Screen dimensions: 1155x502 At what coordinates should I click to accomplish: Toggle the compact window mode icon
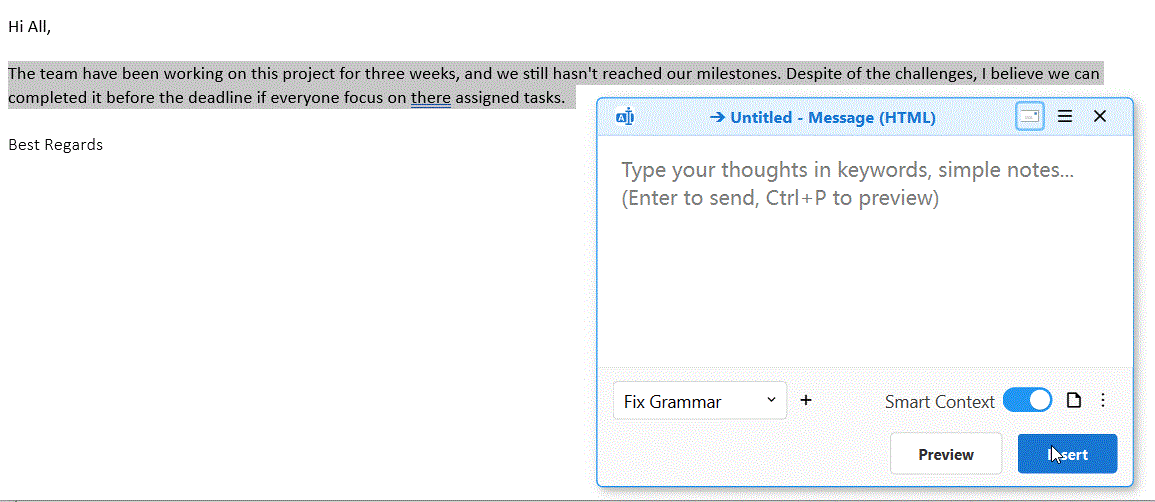pyautogui.click(x=1029, y=116)
